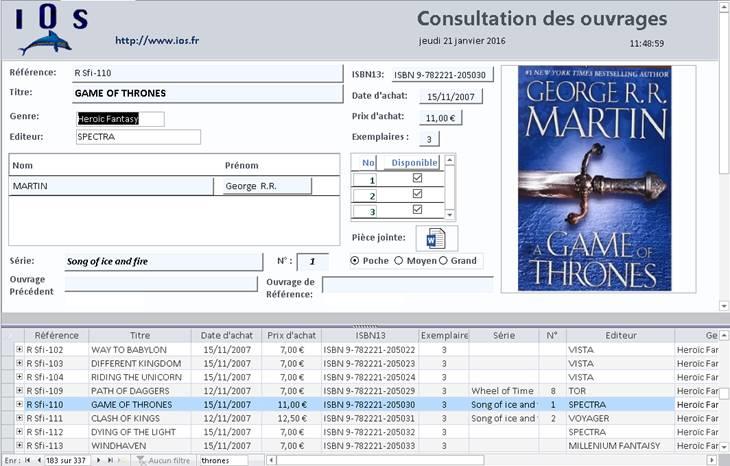730x466 pixels.
Task: Click the Exemplaire column header
Action: click(x=444, y=335)
